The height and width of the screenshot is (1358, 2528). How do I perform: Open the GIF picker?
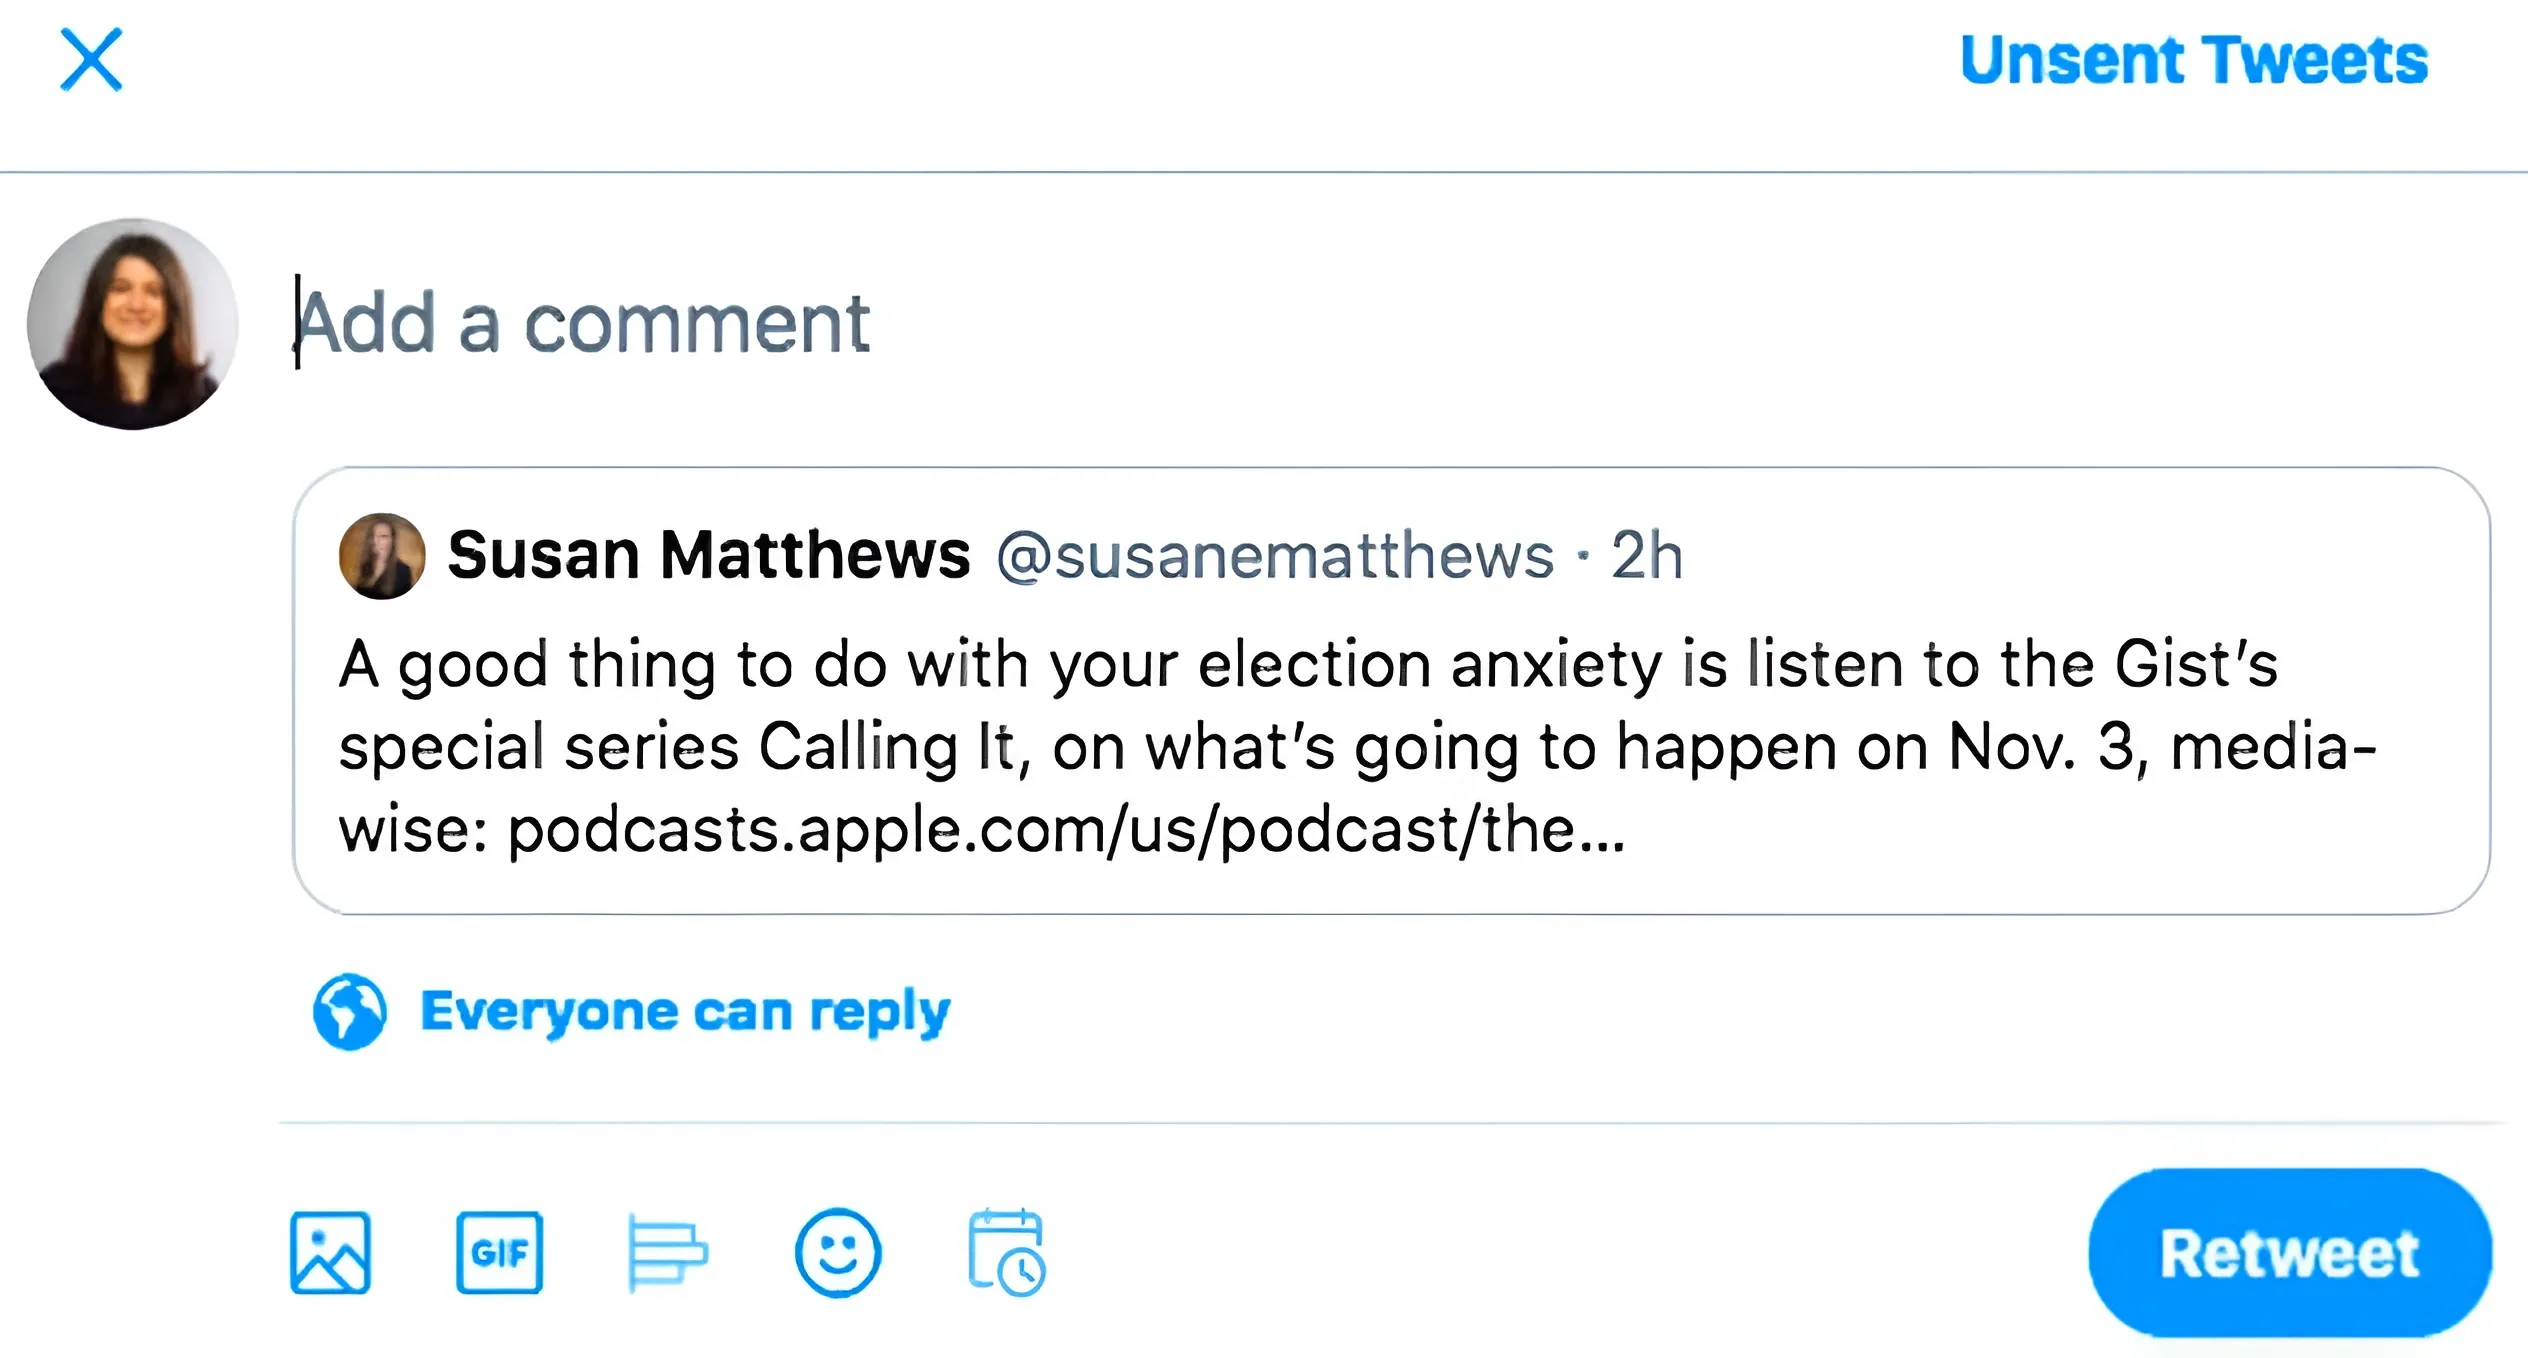tap(499, 1253)
